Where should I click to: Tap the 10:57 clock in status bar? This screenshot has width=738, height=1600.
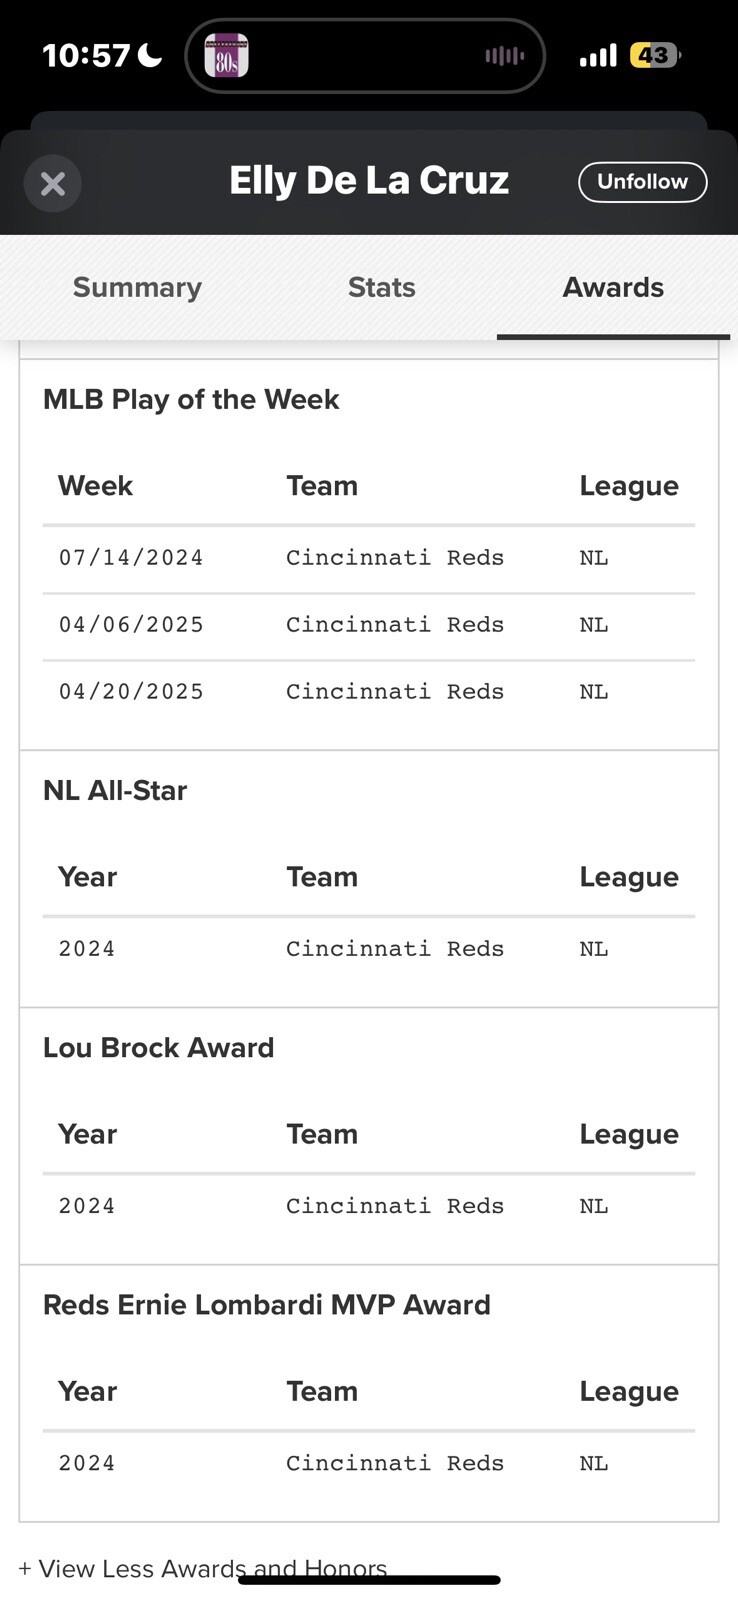(86, 55)
